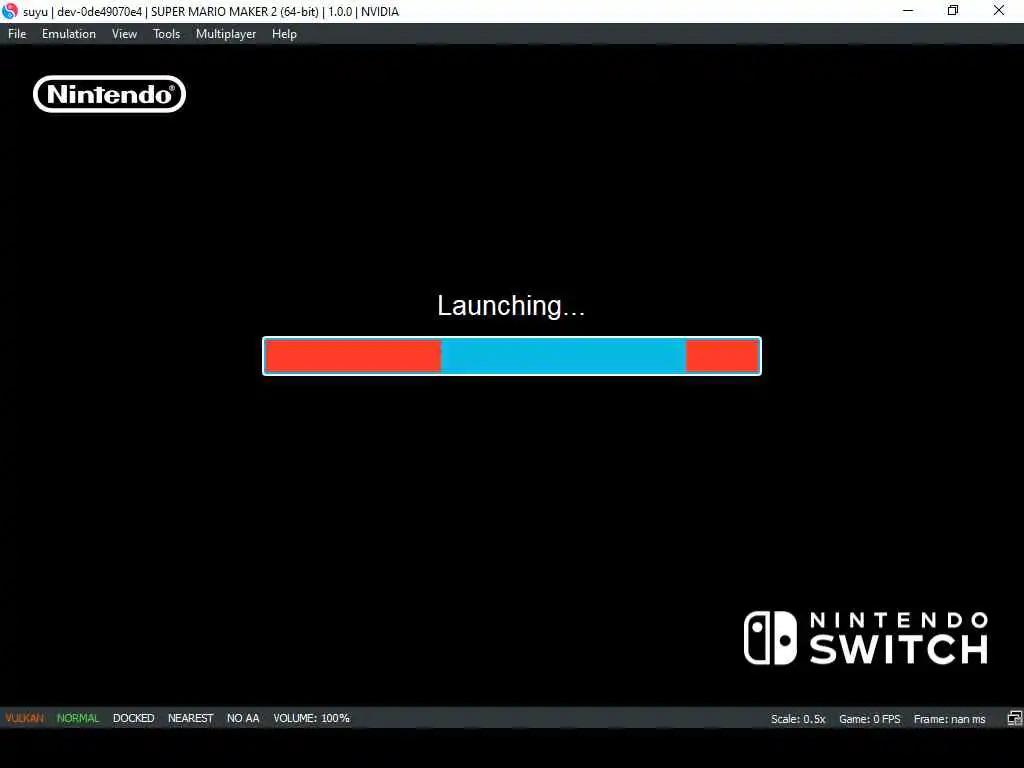Open the File menu
This screenshot has width=1024, height=768.
pyautogui.click(x=17, y=34)
